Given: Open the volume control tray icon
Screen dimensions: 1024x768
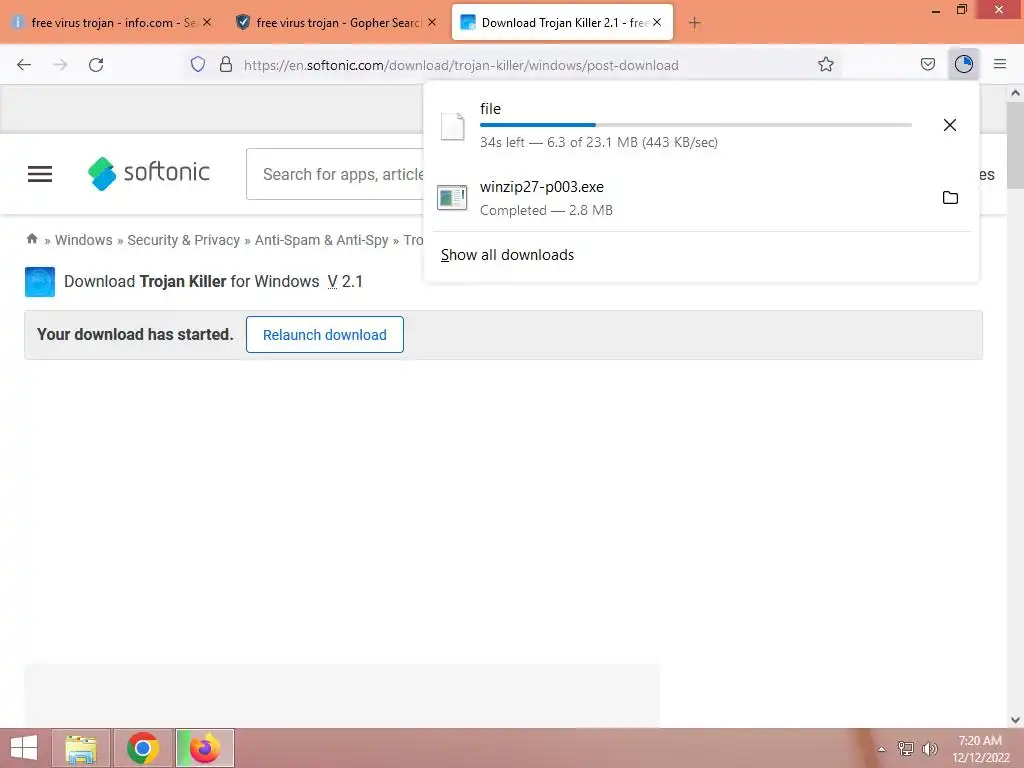Looking at the screenshot, I should click(930, 749).
